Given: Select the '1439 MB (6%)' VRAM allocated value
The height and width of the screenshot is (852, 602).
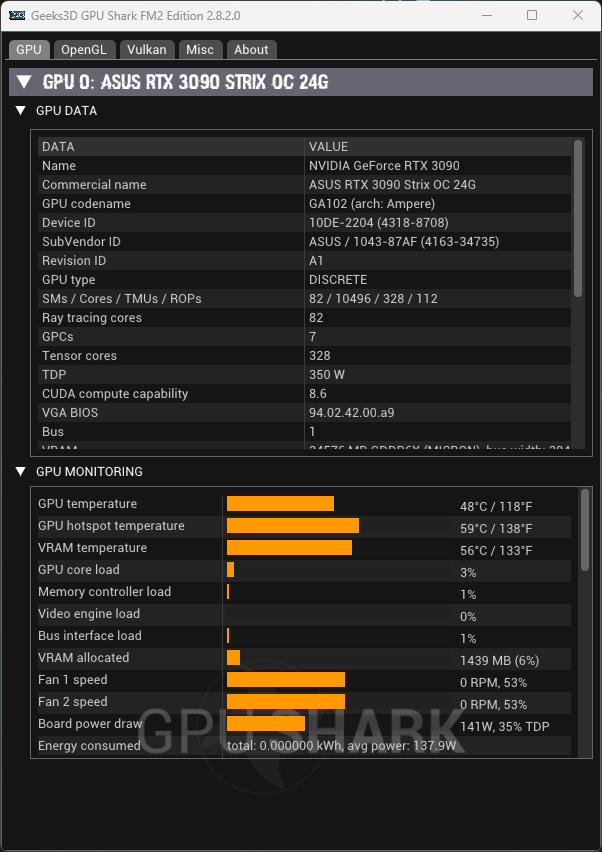Looking at the screenshot, I should (x=499, y=661).
